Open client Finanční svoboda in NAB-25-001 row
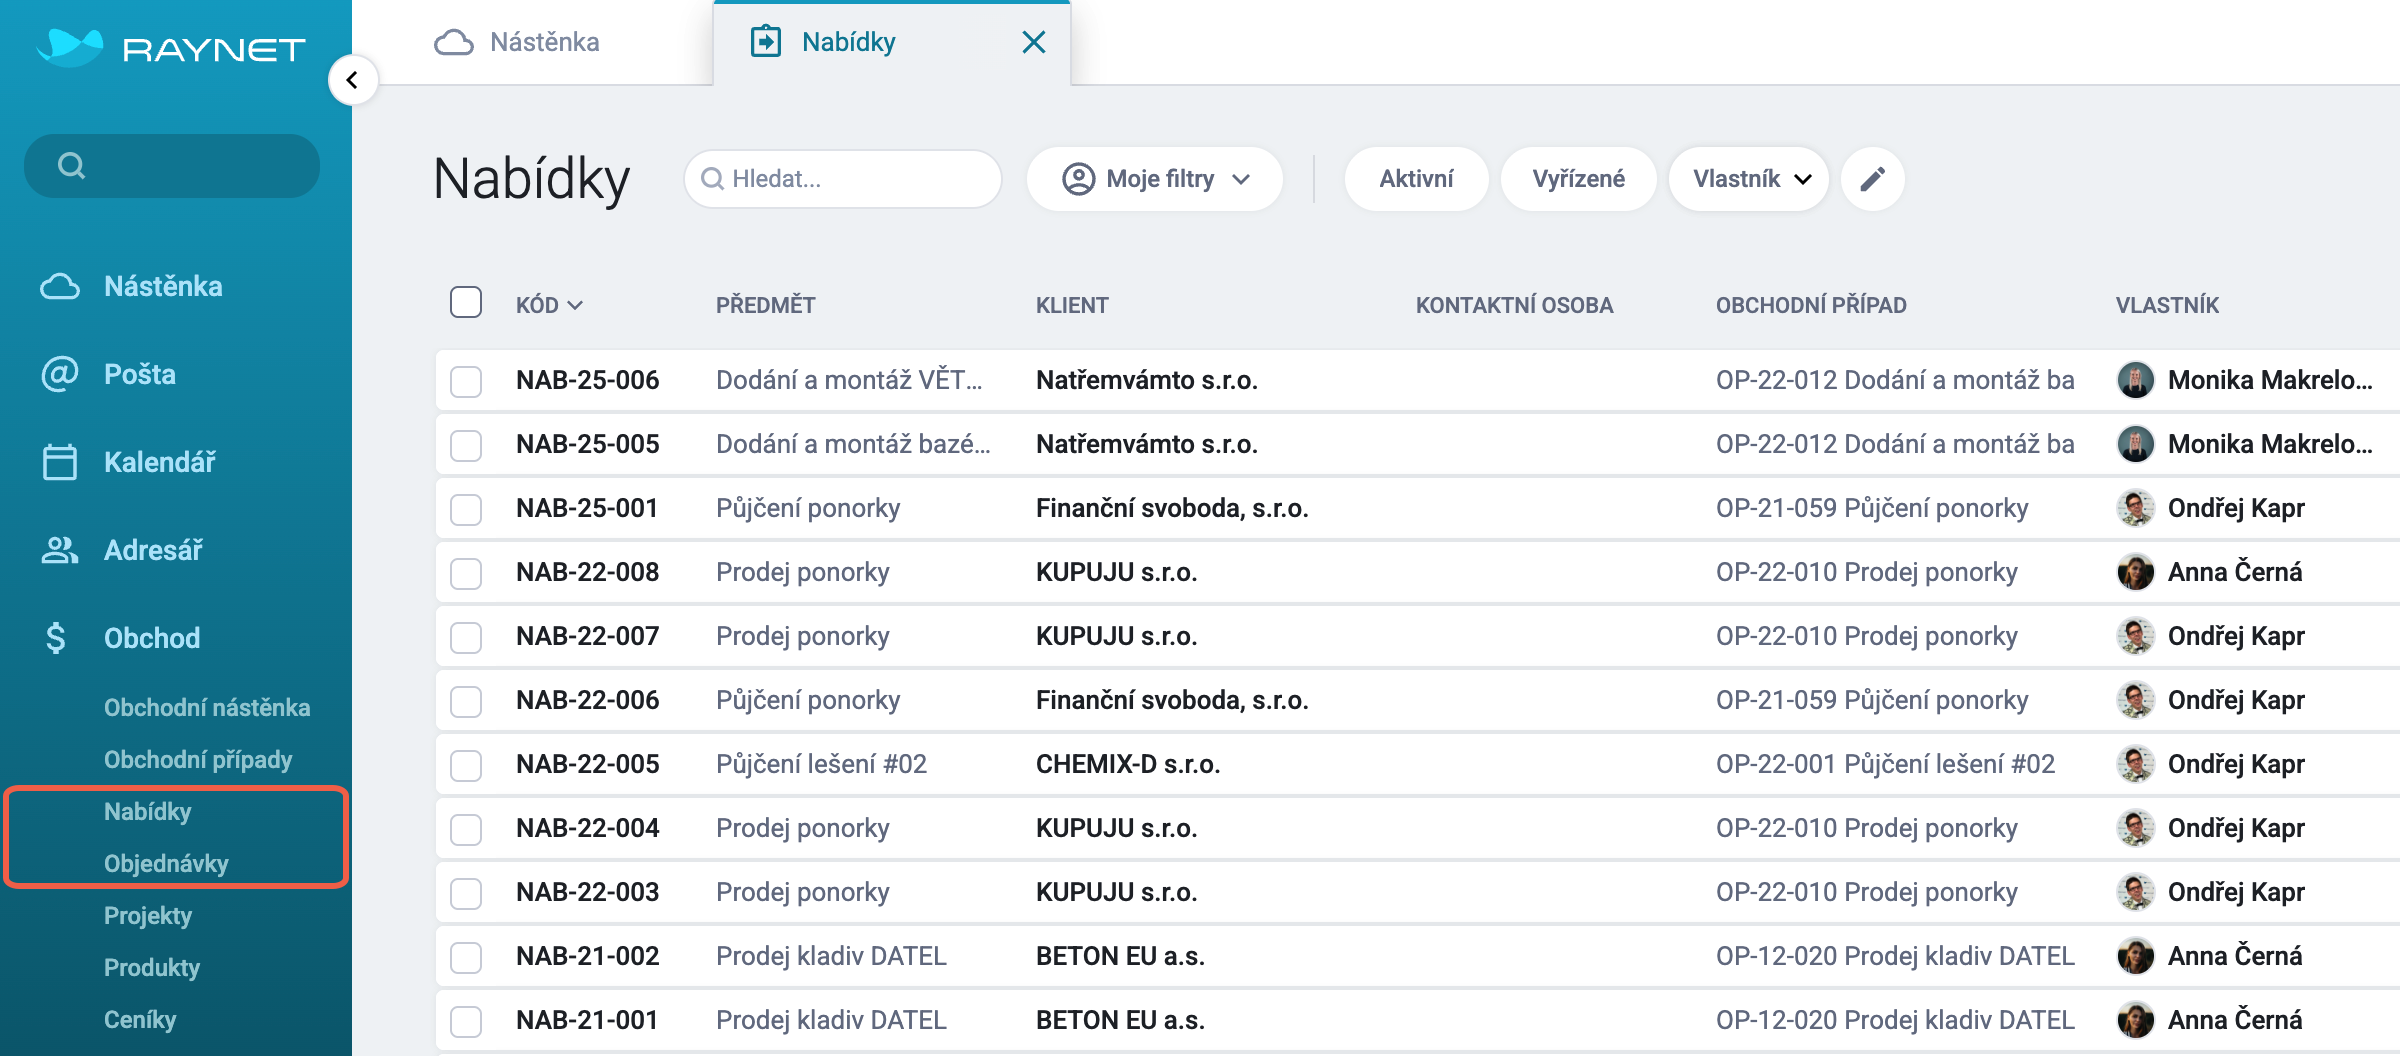 point(1172,508)
